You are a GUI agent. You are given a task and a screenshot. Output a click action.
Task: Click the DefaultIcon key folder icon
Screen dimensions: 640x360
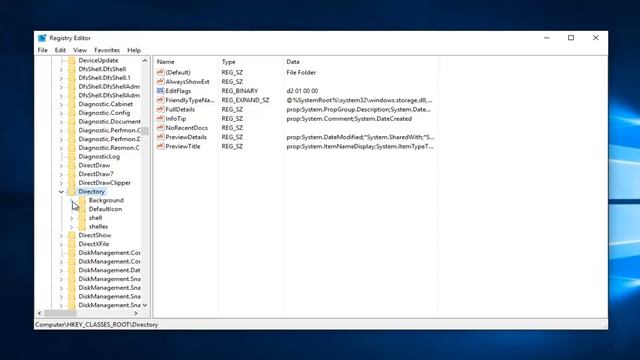click(82, 209)
